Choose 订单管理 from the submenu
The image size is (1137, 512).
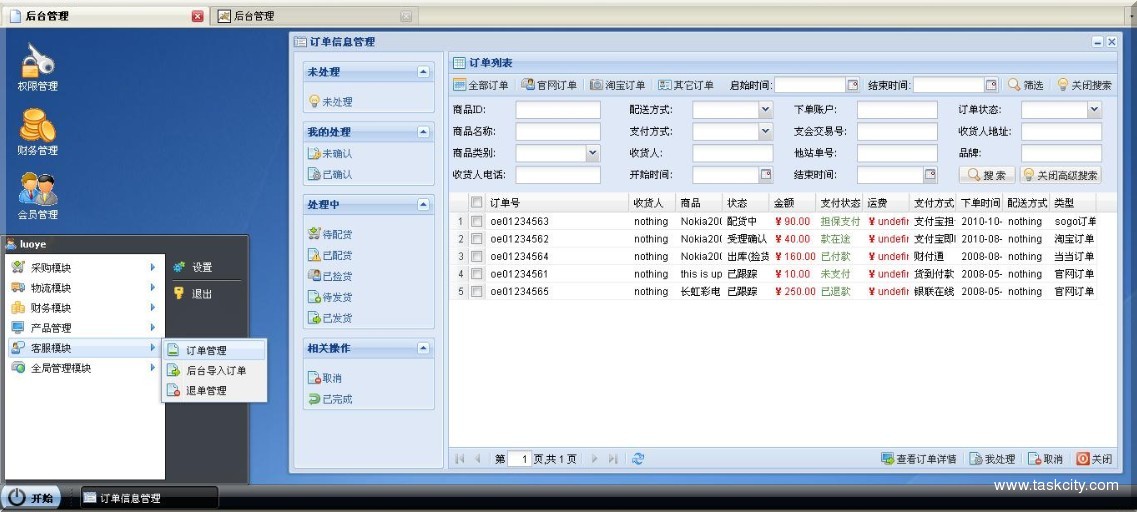[x=214, y=350]
